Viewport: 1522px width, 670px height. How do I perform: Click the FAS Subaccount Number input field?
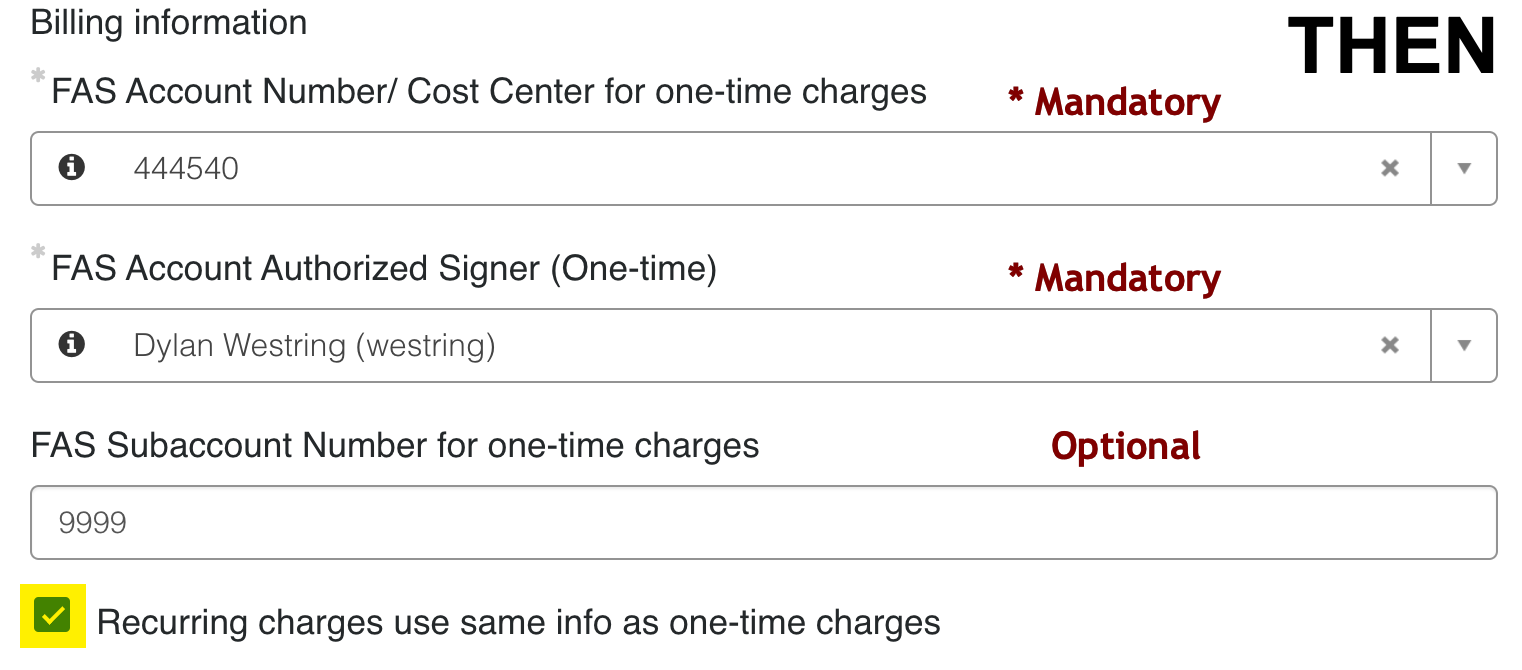click(x=764, y=522)
